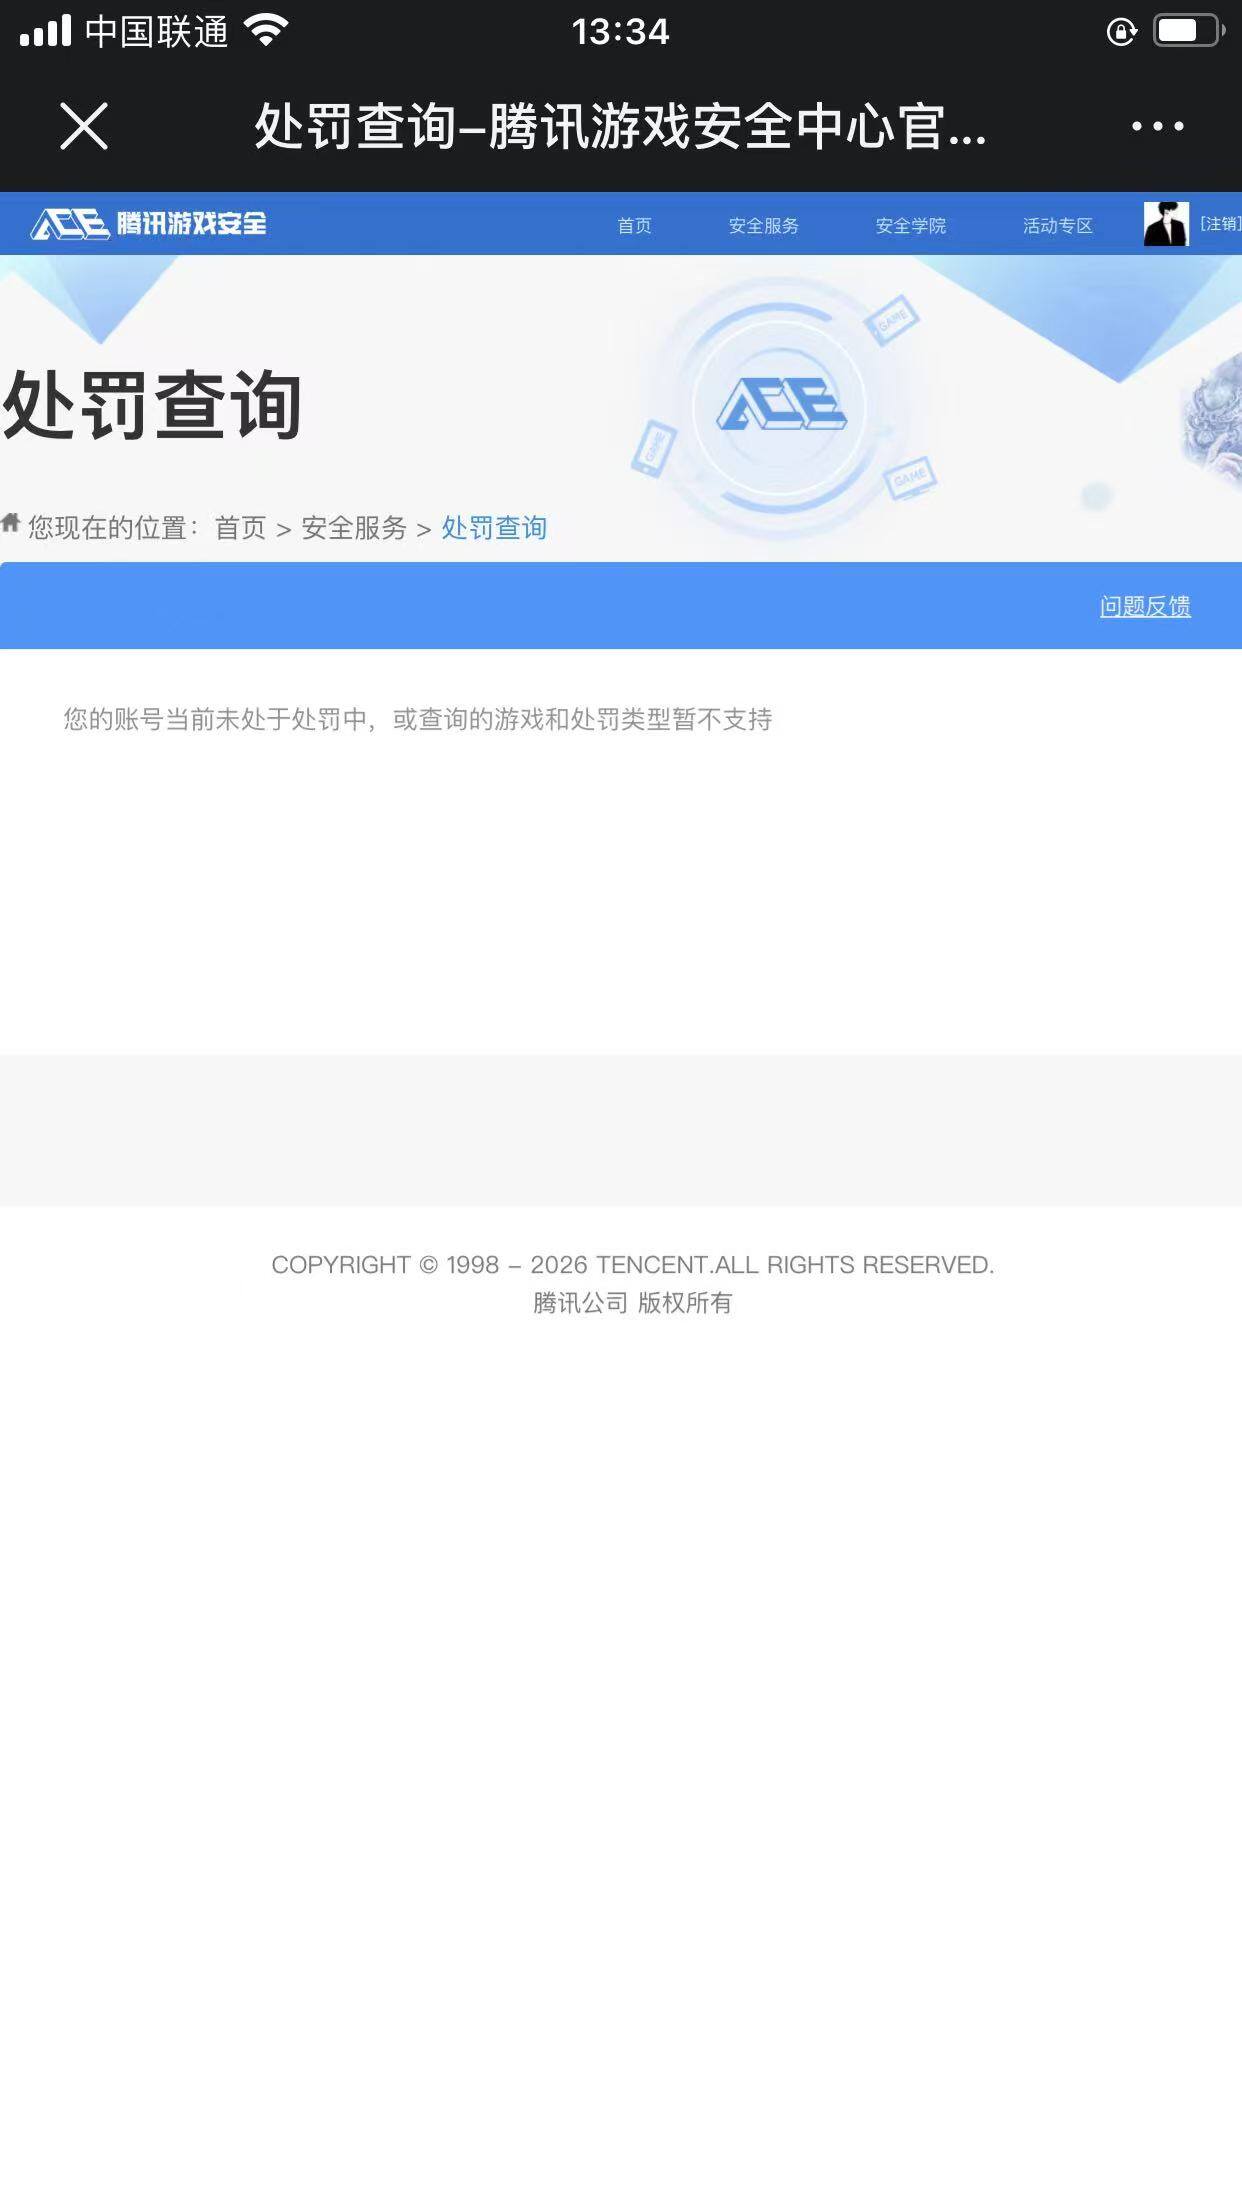Tap the page title 处罚查询–腾讯游戏安全中心官
This screenshot has height=2208, width=1242.
620,126
